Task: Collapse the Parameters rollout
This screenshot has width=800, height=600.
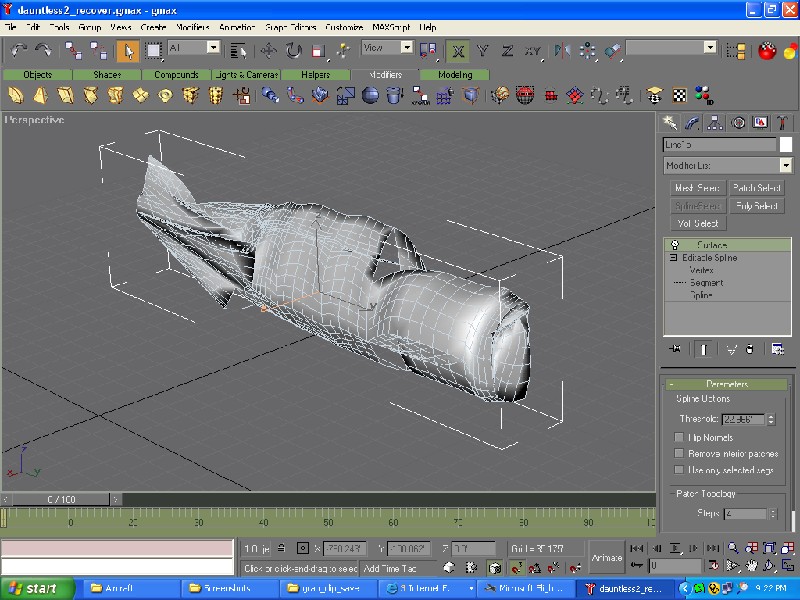Action: 726,384
